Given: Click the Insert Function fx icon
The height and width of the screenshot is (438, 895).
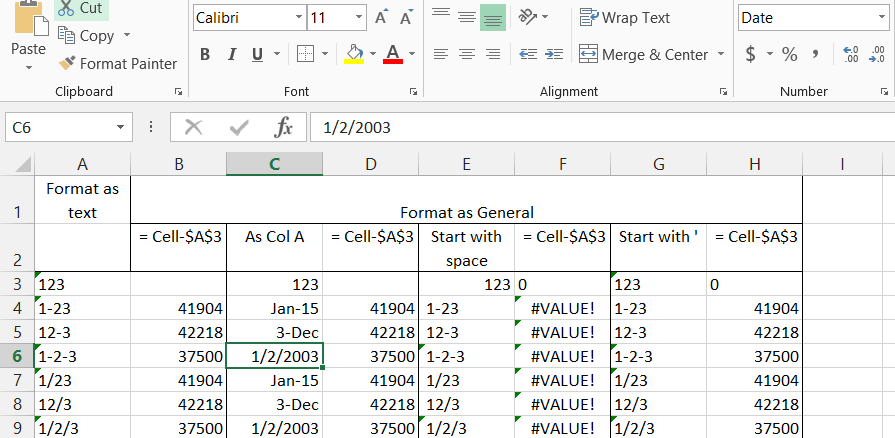Looking at the screenshot, I should tap(283, 127).
